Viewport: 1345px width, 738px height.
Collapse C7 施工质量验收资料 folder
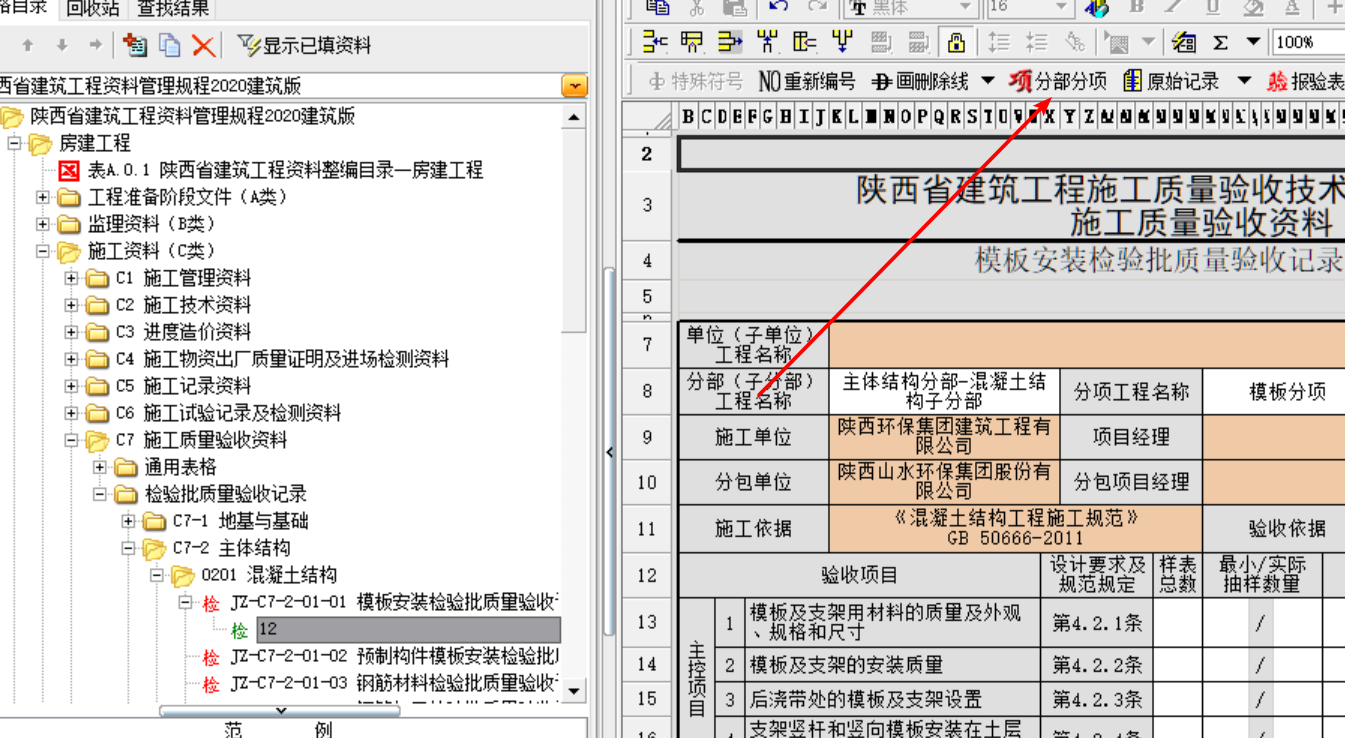[71, 441]
